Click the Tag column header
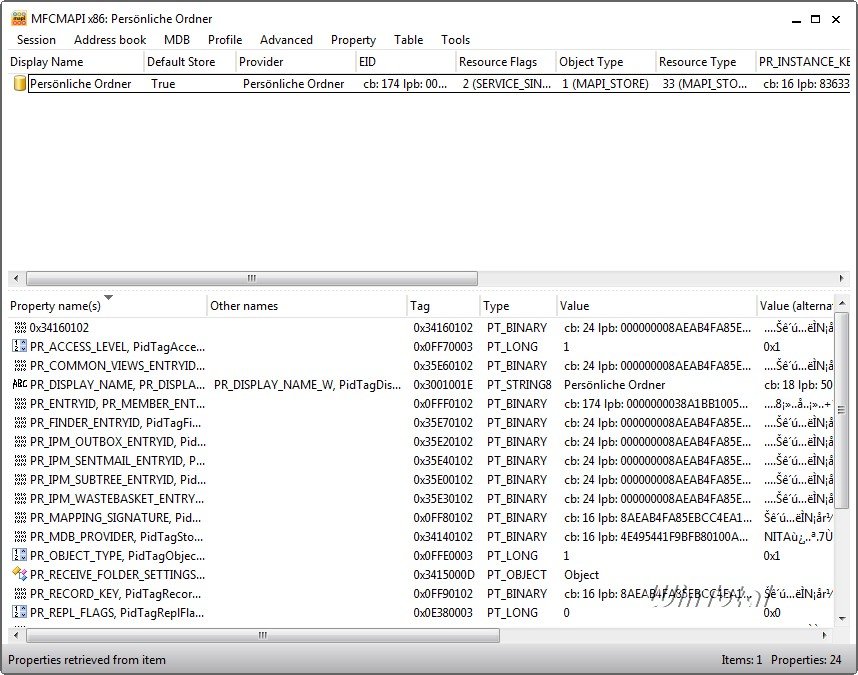This screenshot has width=858, height=675. pos(444,306)
